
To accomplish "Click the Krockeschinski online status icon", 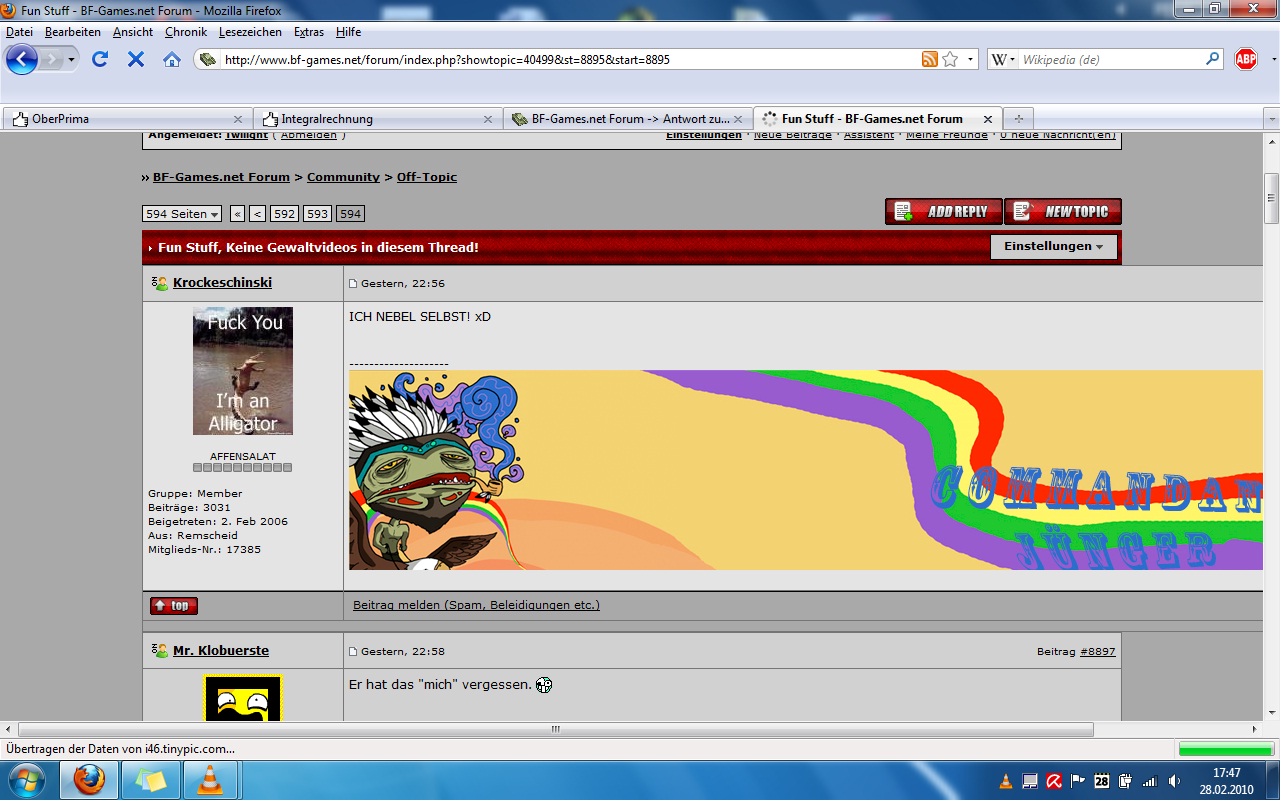I will point(160,283).
